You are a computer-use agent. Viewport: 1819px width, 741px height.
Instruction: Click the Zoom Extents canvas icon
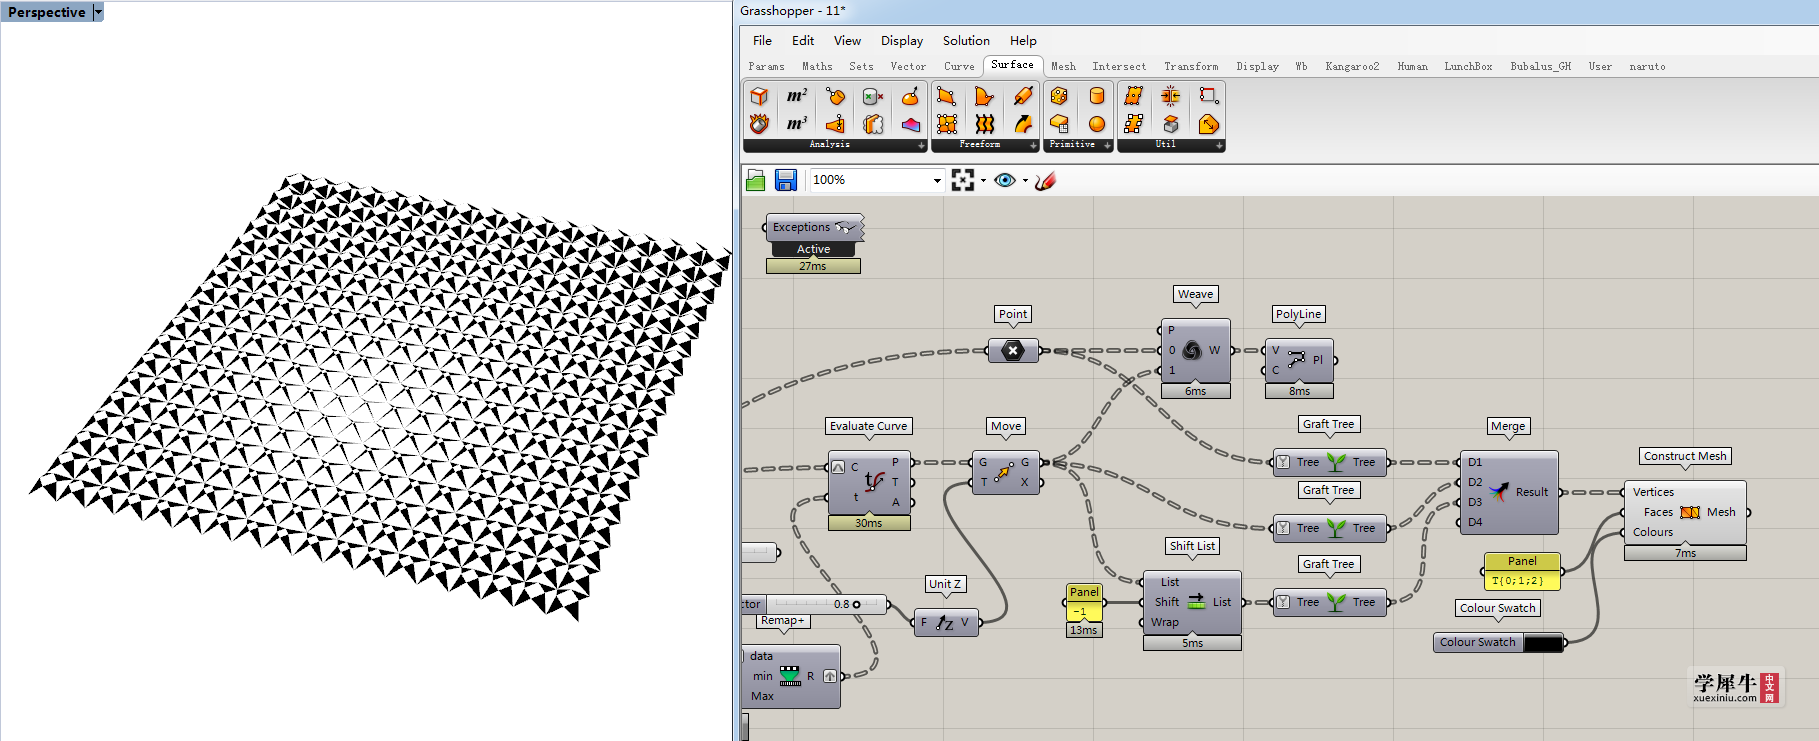[x=963, y=180]
